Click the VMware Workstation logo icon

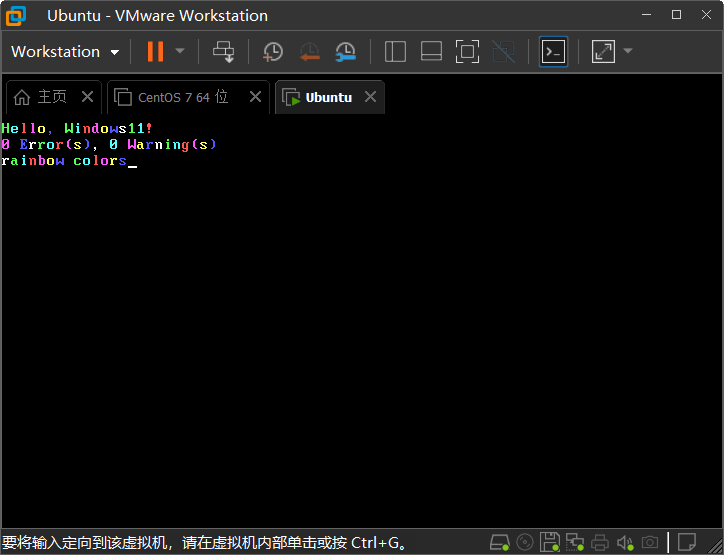[x=16, y=15]
